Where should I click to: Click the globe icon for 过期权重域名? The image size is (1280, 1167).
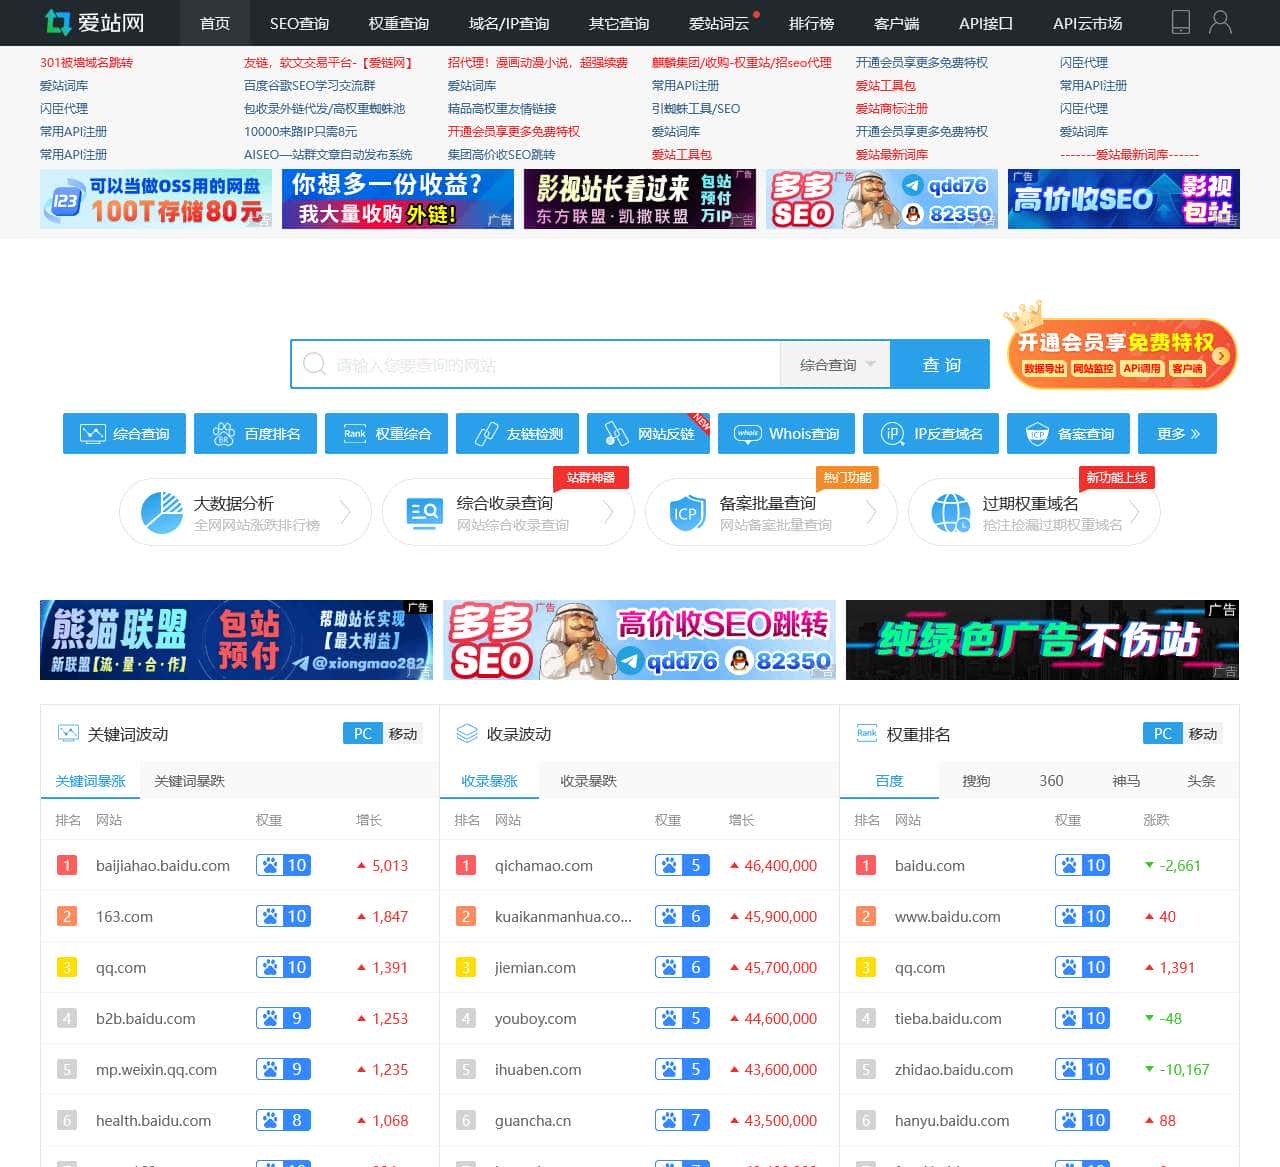[950, 513]
